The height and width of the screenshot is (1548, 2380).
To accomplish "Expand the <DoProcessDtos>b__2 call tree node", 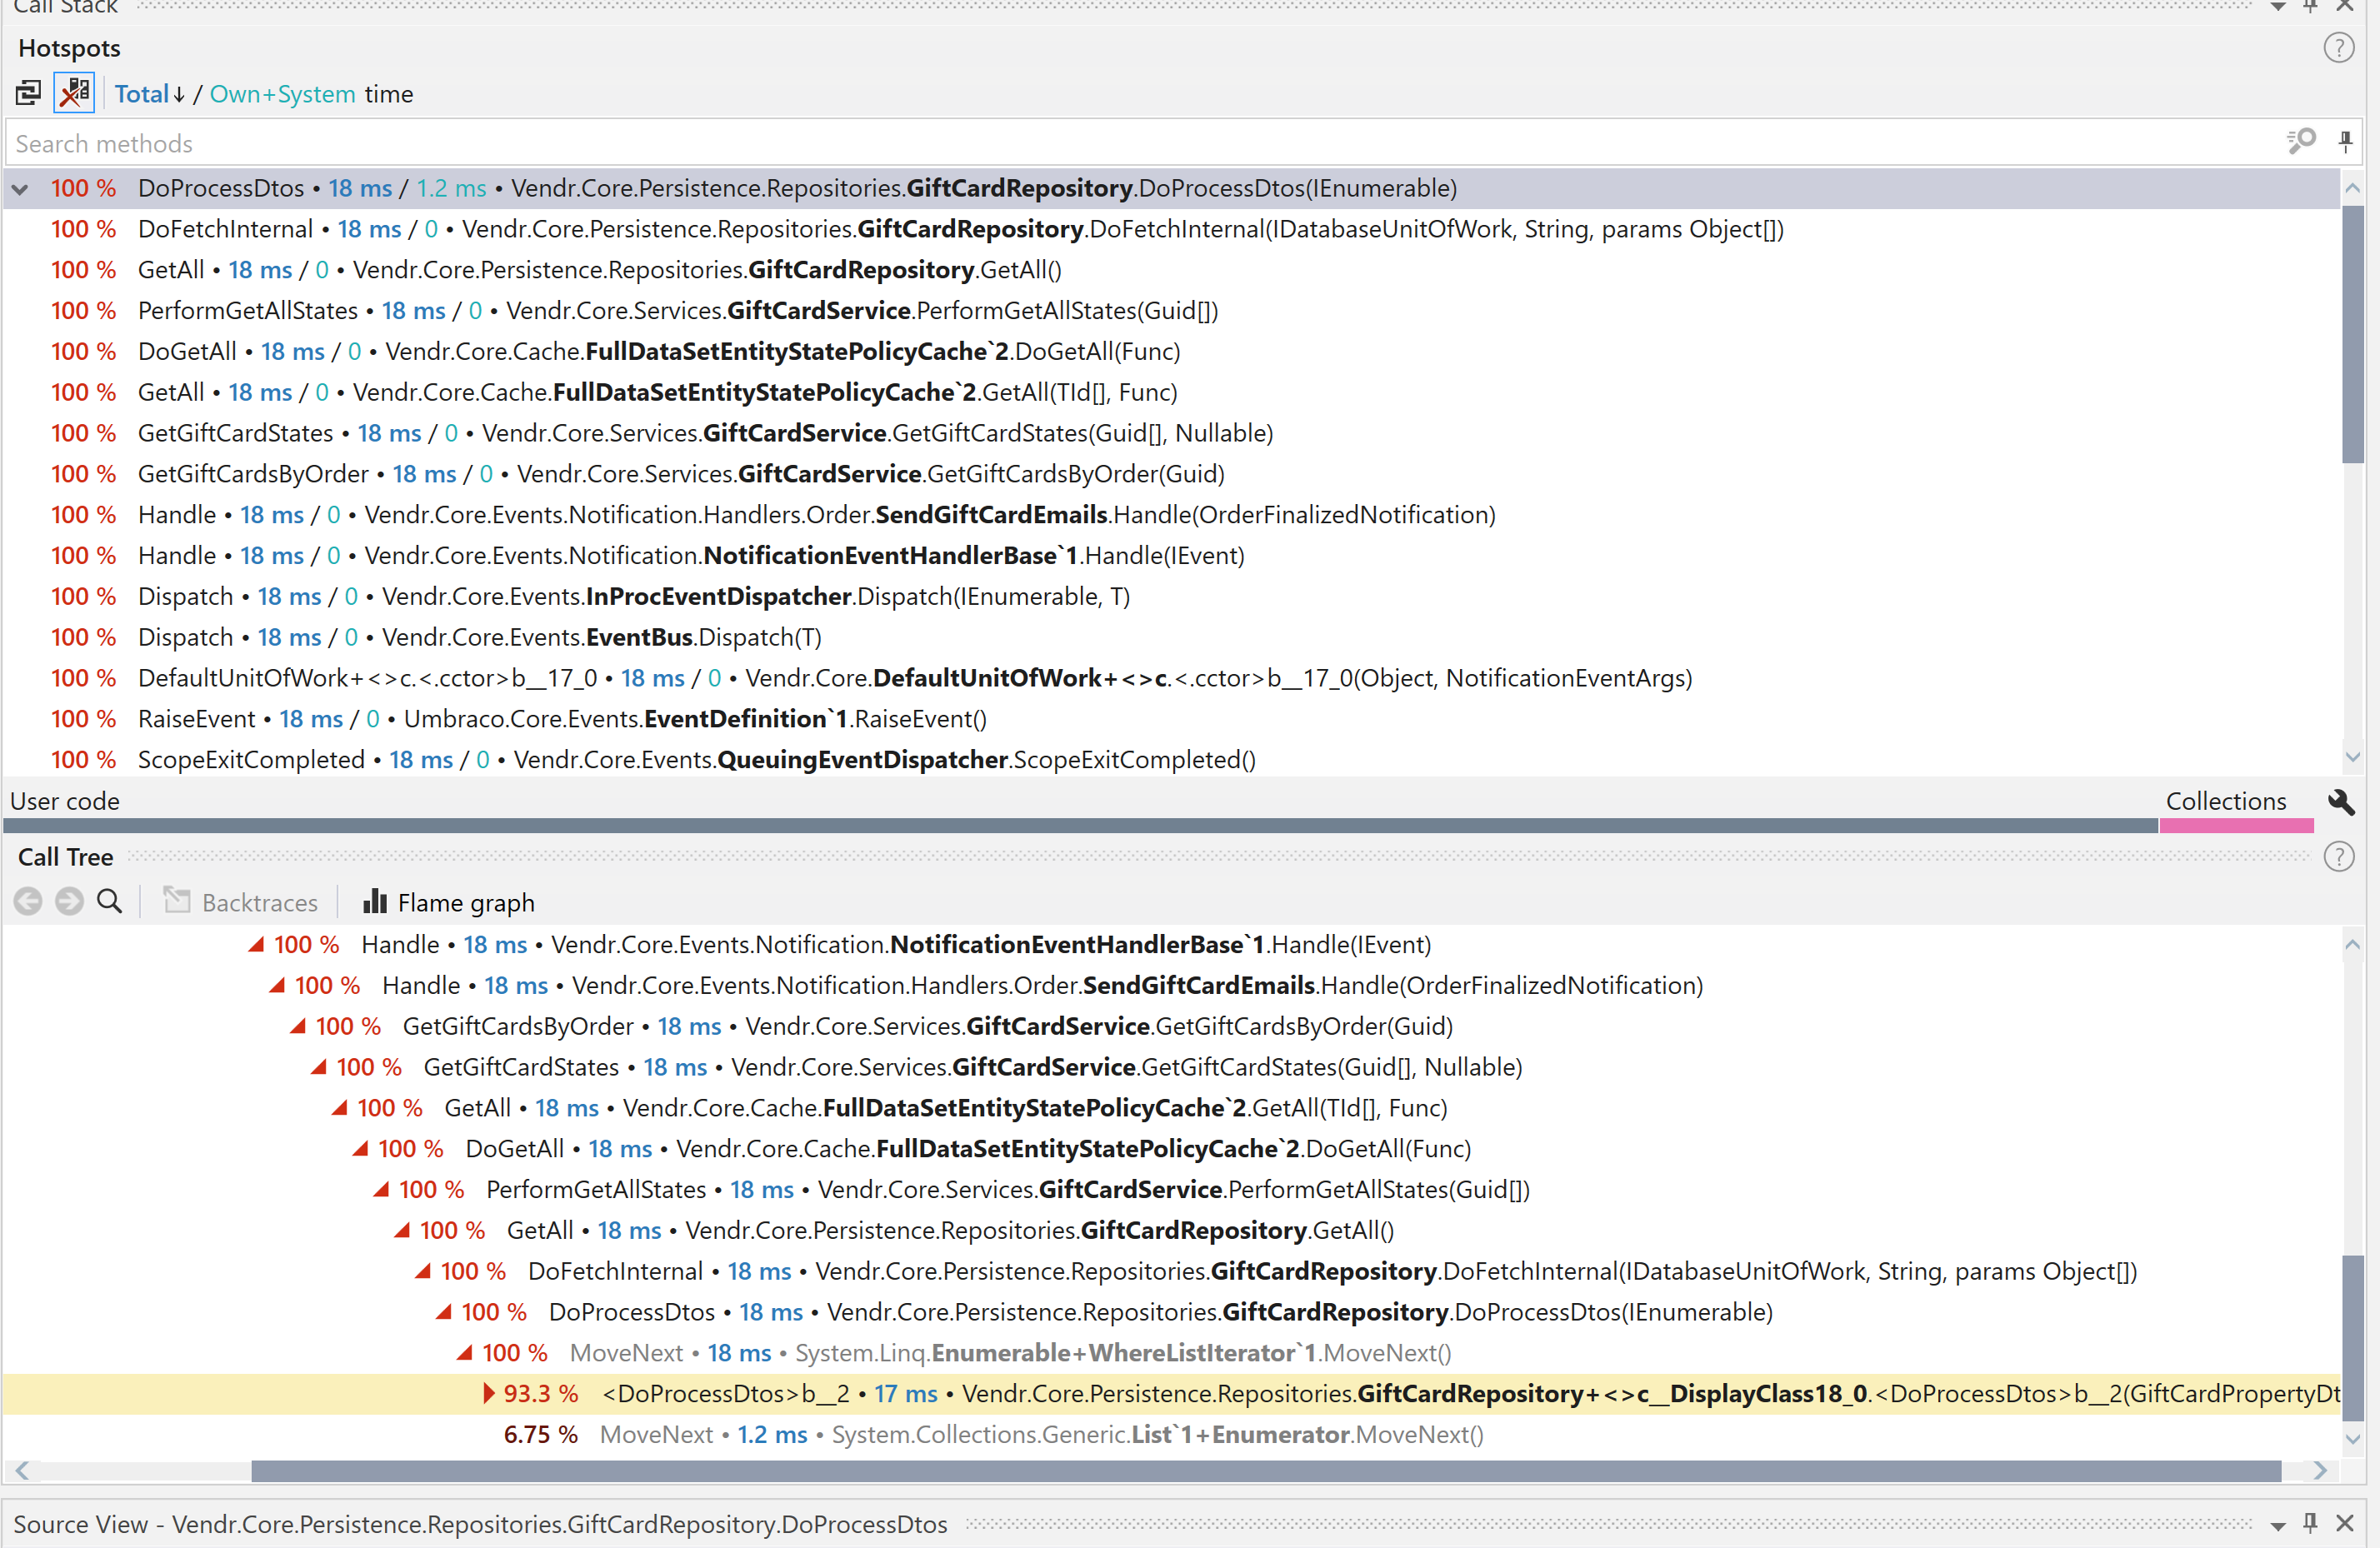I will [x=488, y=1393].
